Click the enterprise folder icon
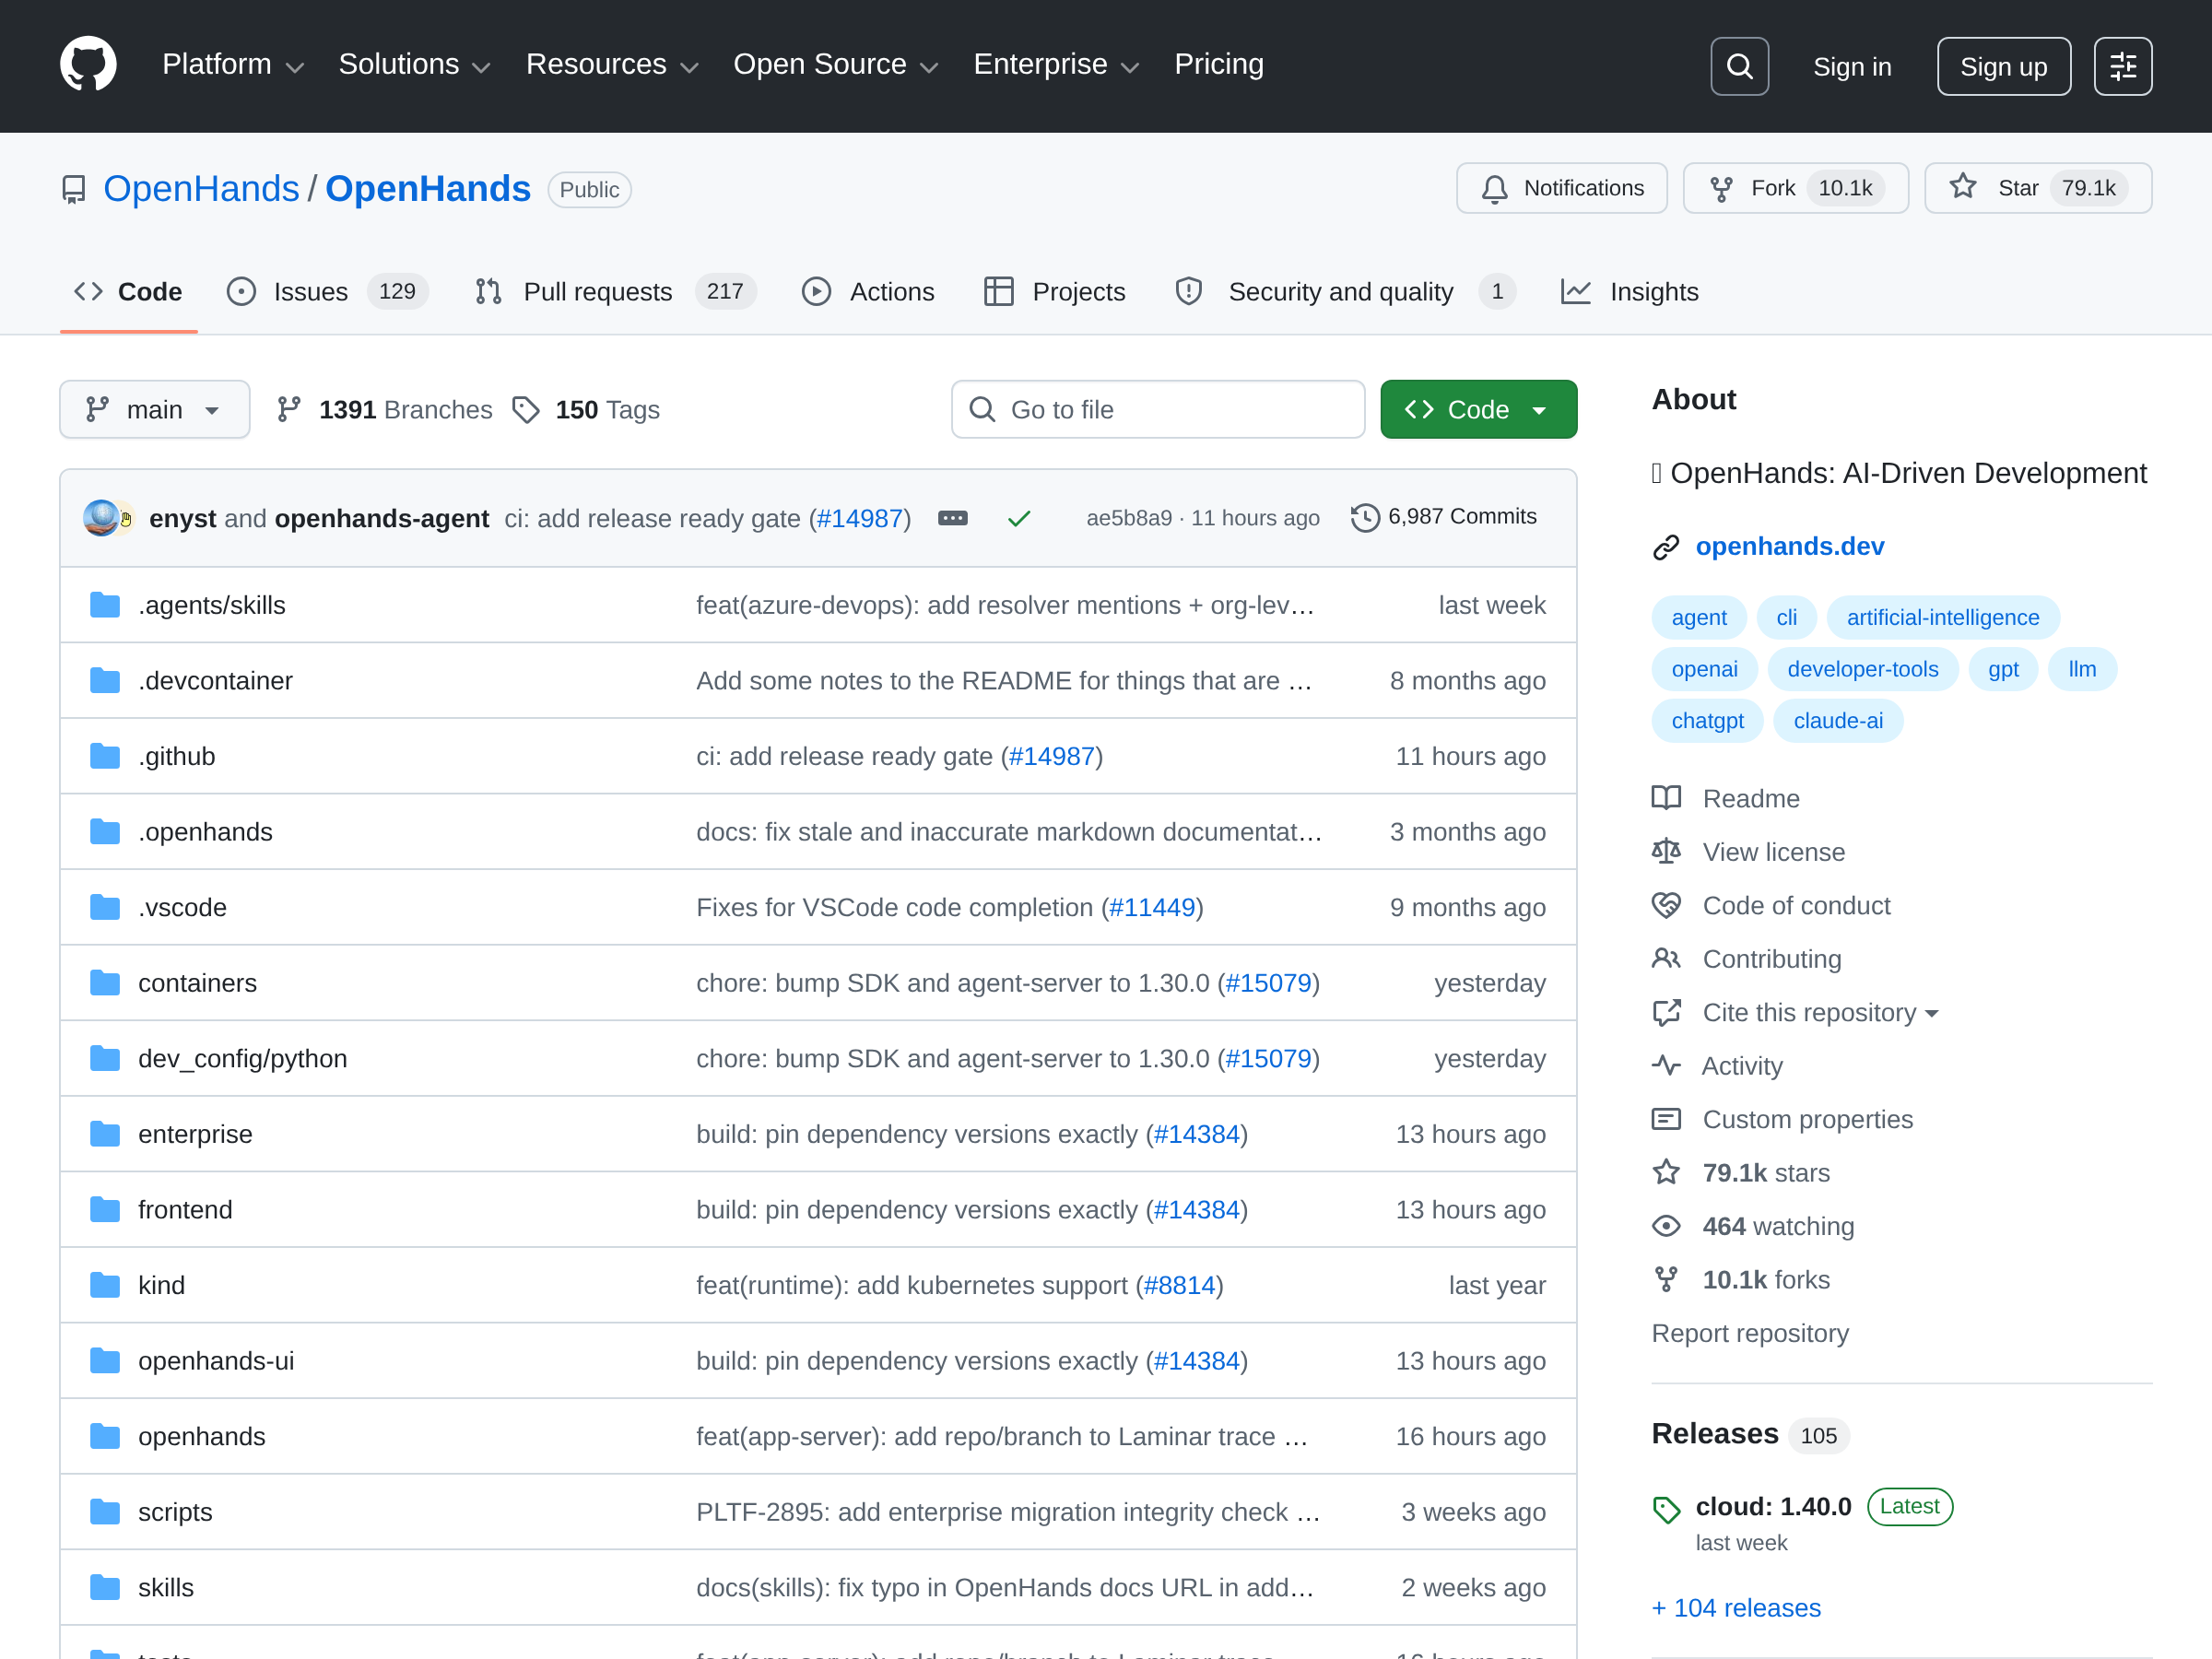This screenshot has height=1659, width=2212. tap(105, 1134)
